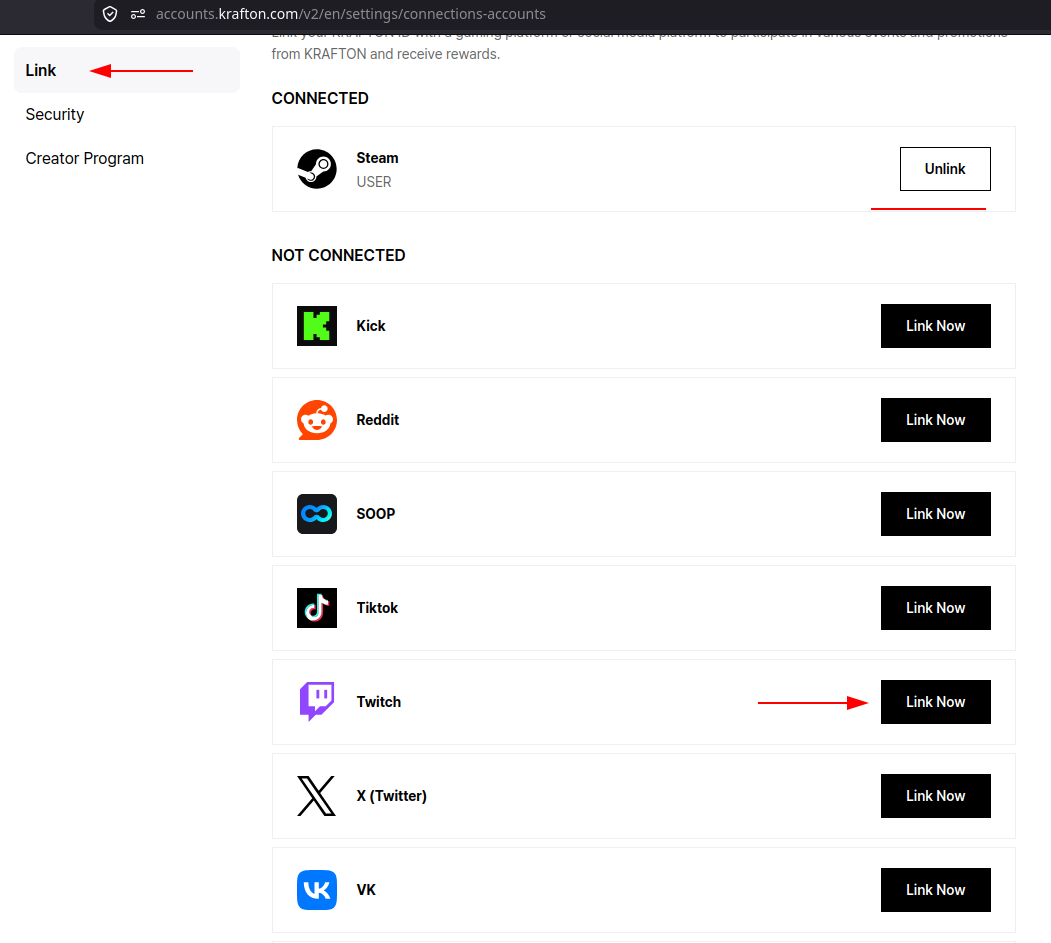
Task: Click the Reddit platform name
Action: 377,420
